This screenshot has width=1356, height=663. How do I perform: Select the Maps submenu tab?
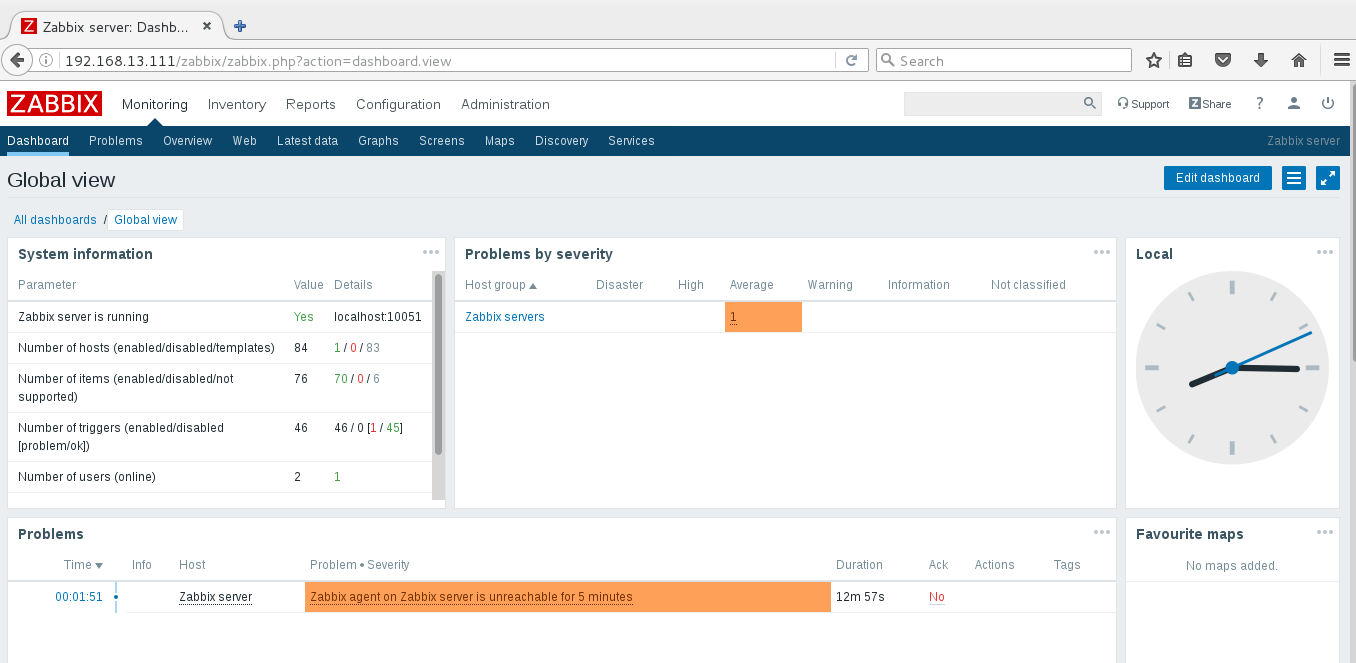point(500,141)
